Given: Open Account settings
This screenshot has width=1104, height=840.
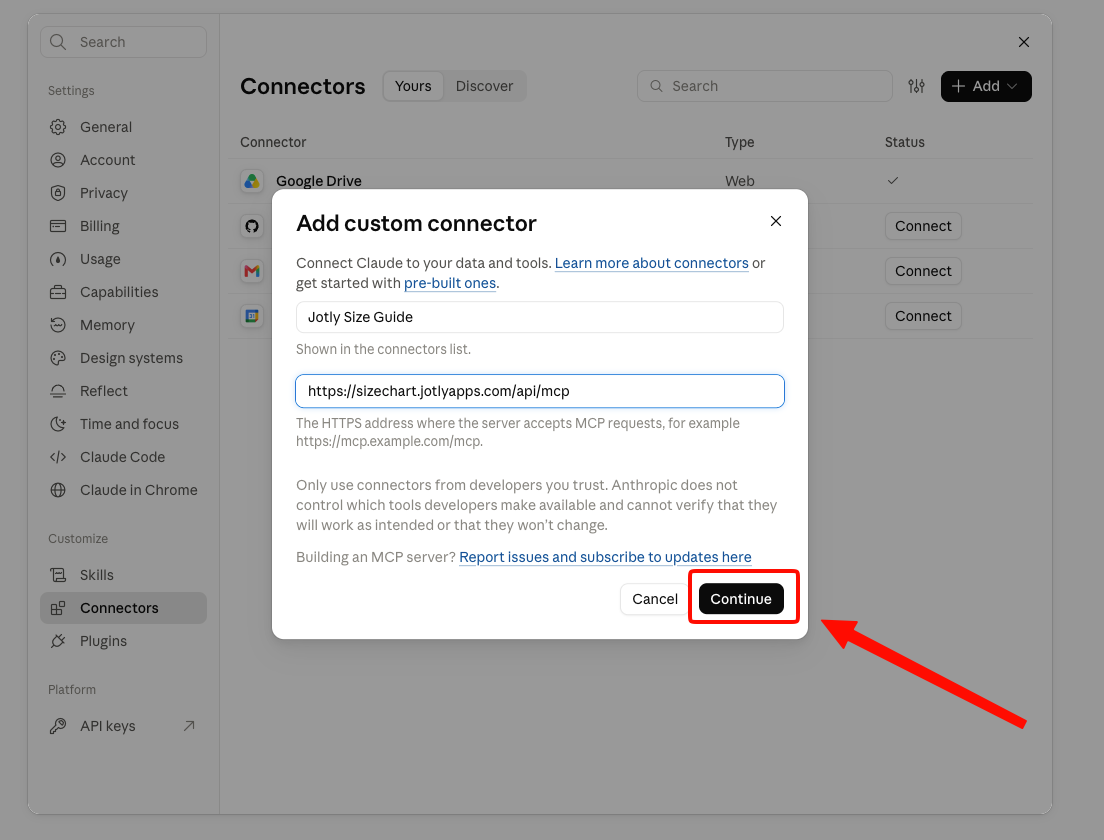Looking at the screenshot, I should click(123, 160).
